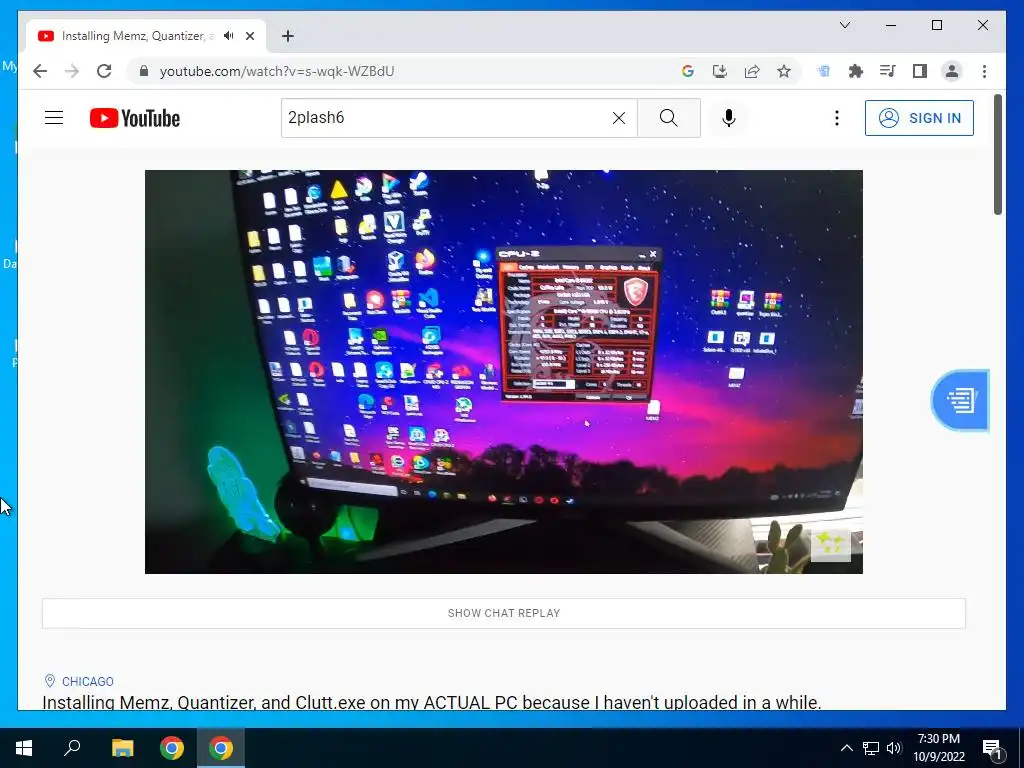1024x768 pixels.
Task: Open YouTube settings three-dot menu
Action: (x=837, y=118)
